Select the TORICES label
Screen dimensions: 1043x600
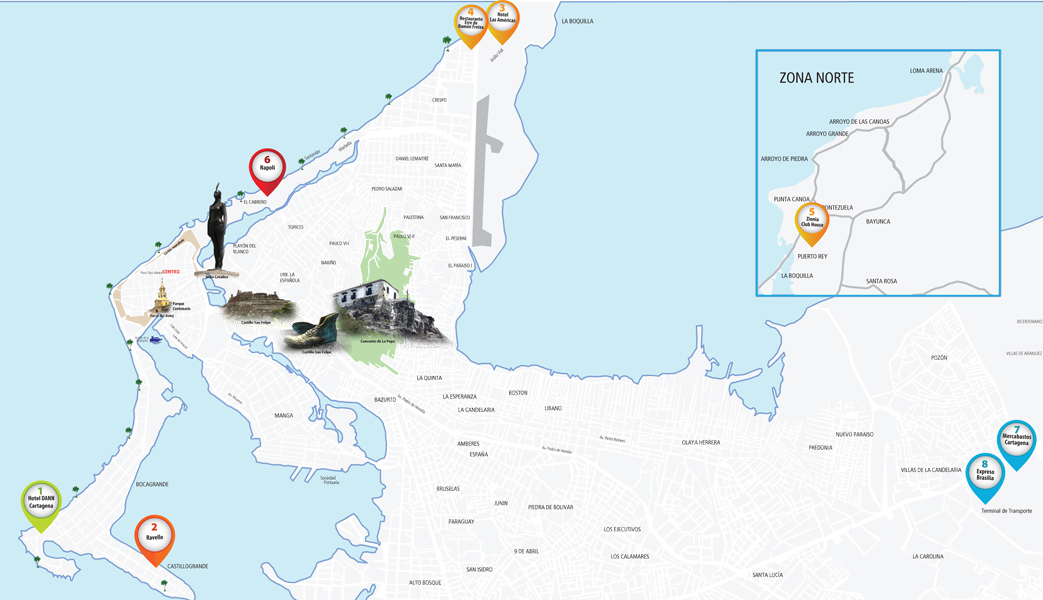(296, 227)
